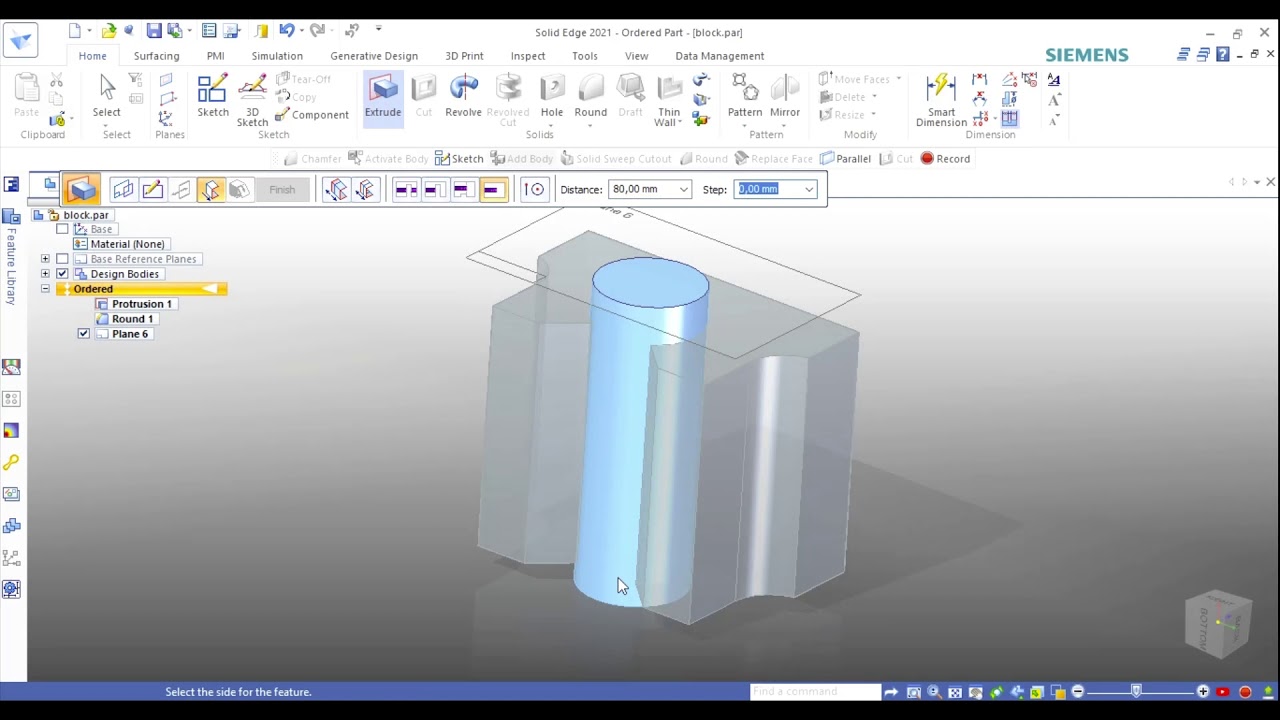Click the Solid Edge application button
1280x720 pixels.
(x=20, y=41)
